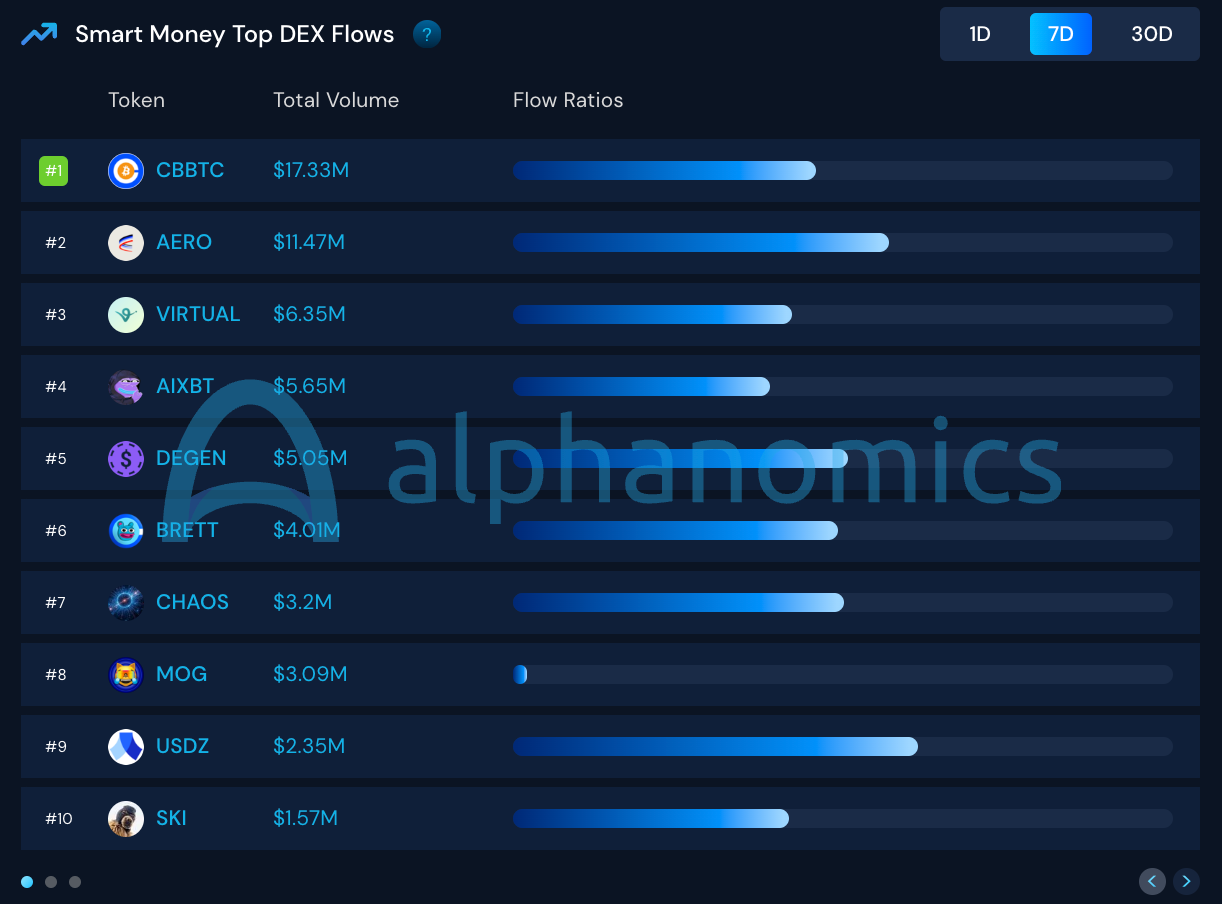Image resolution: width=1222 pixels, height=904 pixels.
Task: Select the first pagination dot
Action: pyautogui.click(x=27, y=882)
